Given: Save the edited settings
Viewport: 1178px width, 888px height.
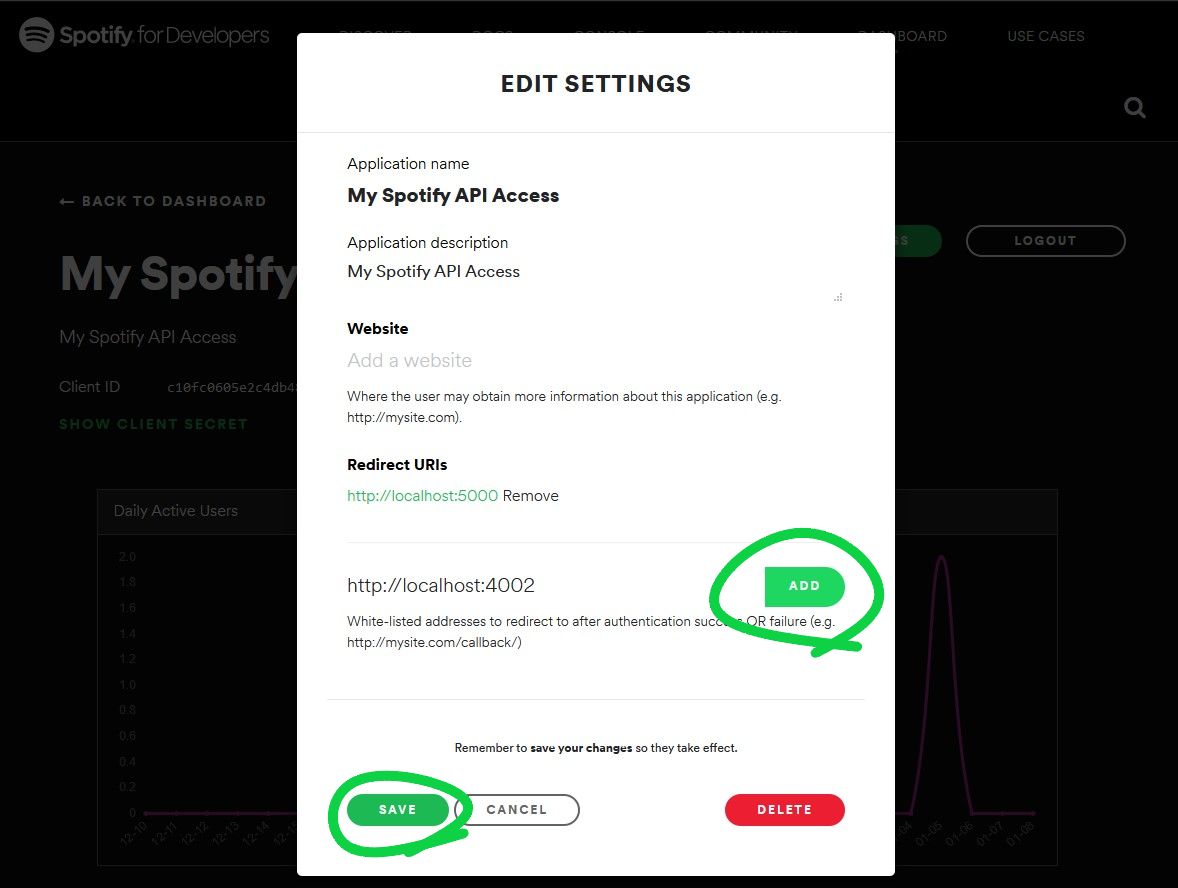Looking at the screenshot, I should click(397, 810).
